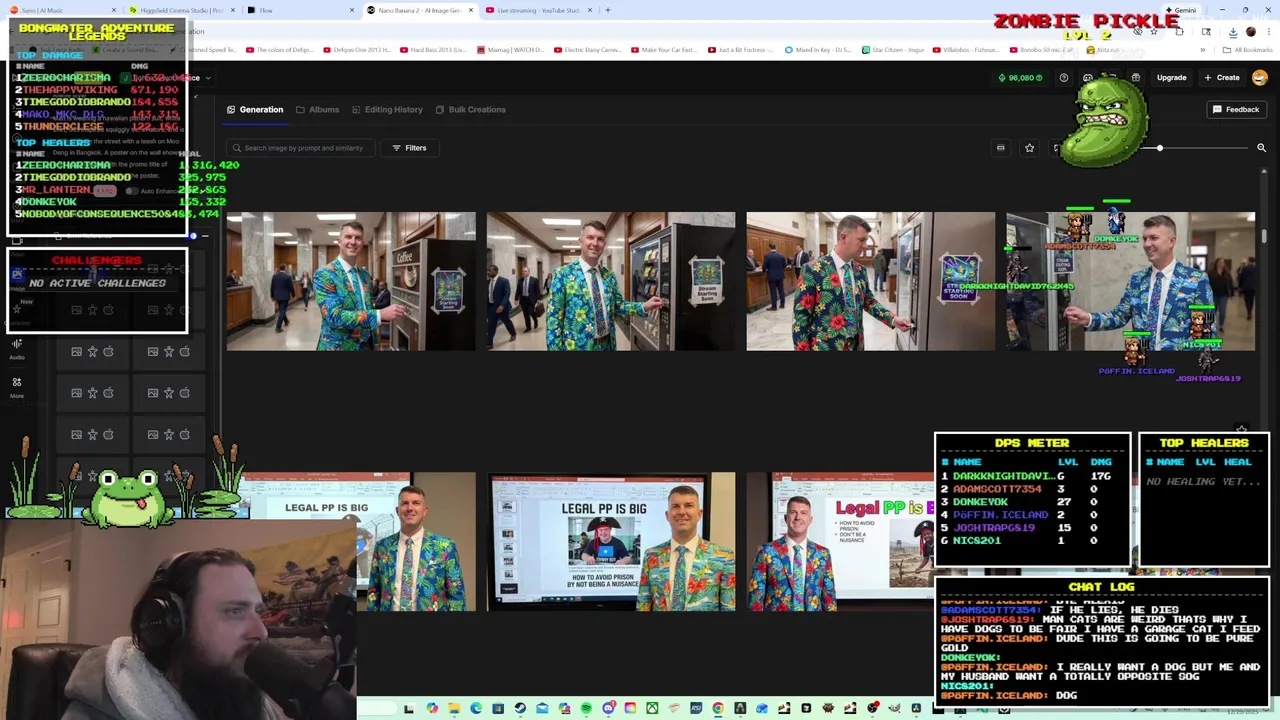Viewport: 1280px width, 720px height.
Task: Switch to the Live streaming - YouTube Studio tab
Action: [540, 10]
